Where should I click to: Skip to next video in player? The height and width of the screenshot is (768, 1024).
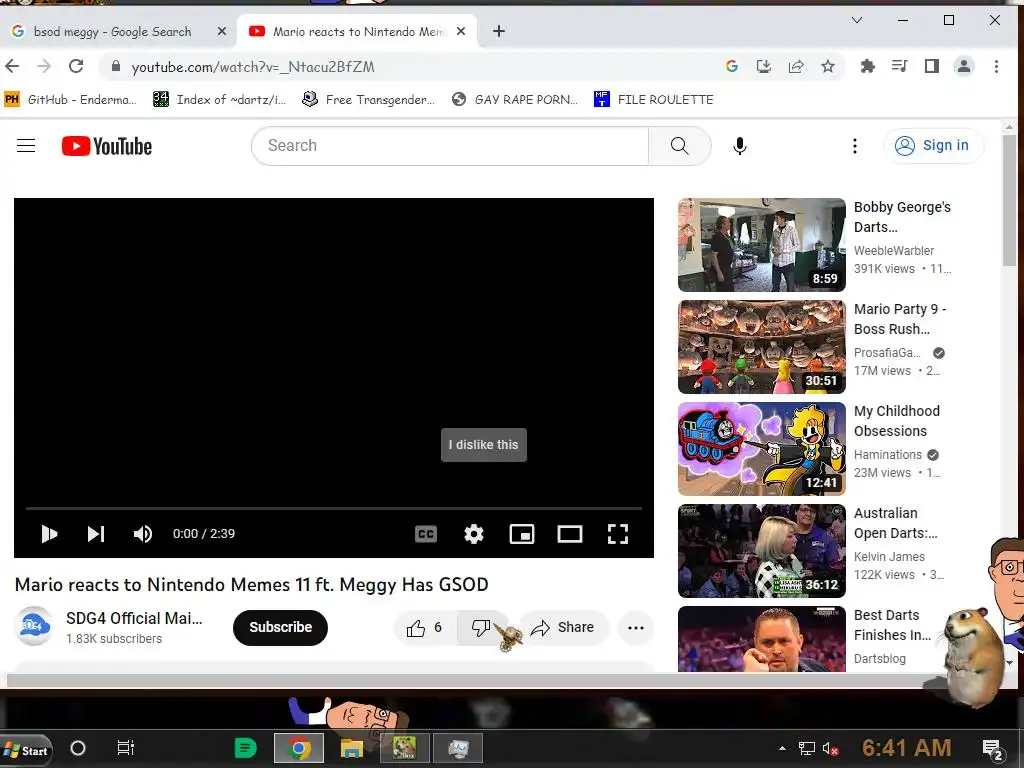(x=96, y=534)
